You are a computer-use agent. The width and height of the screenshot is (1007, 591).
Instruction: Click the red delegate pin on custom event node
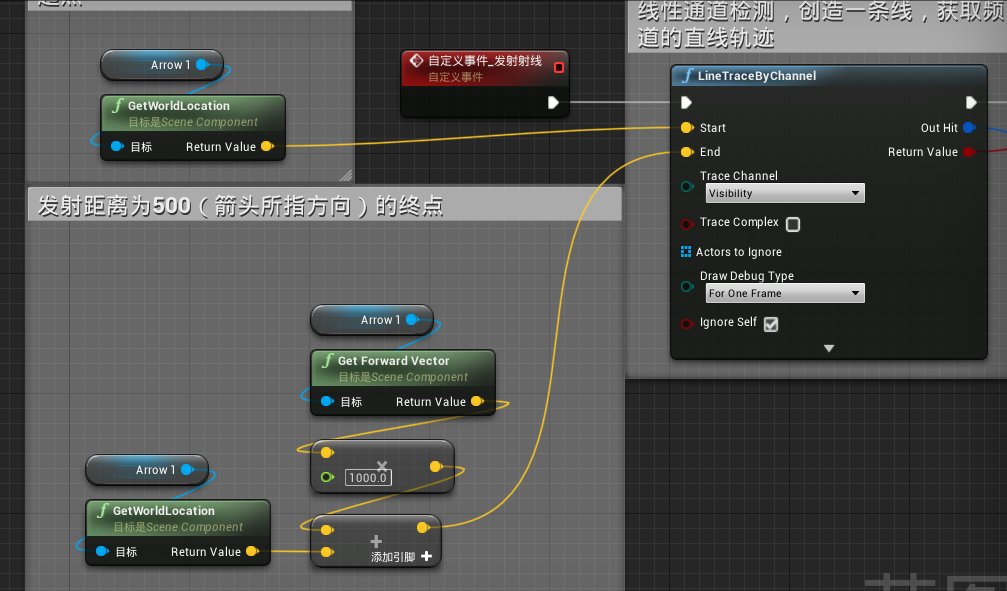(558, 67)
